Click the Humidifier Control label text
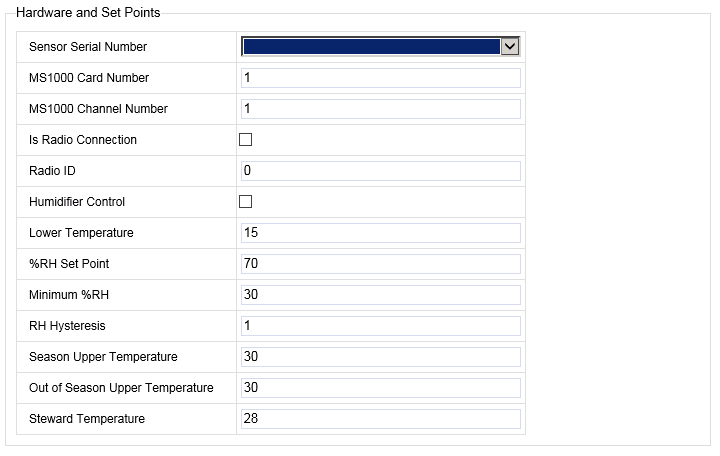The height and width of the screenshot is (456, 720). coord(77,202)
